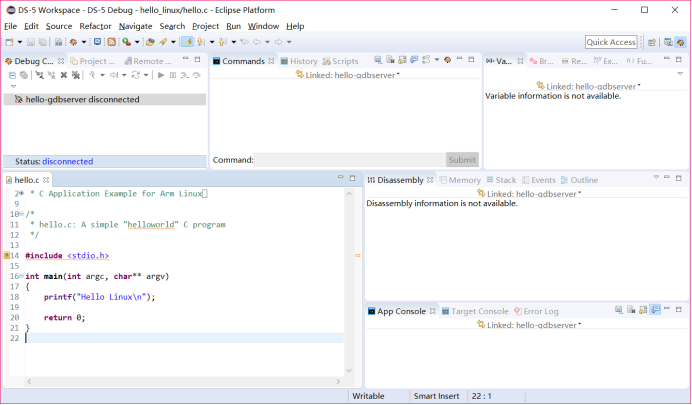692x405 pixels.
Task: Open Linked hello-gdbserver dropdown in App Console
Action: (x=579, y=324)
